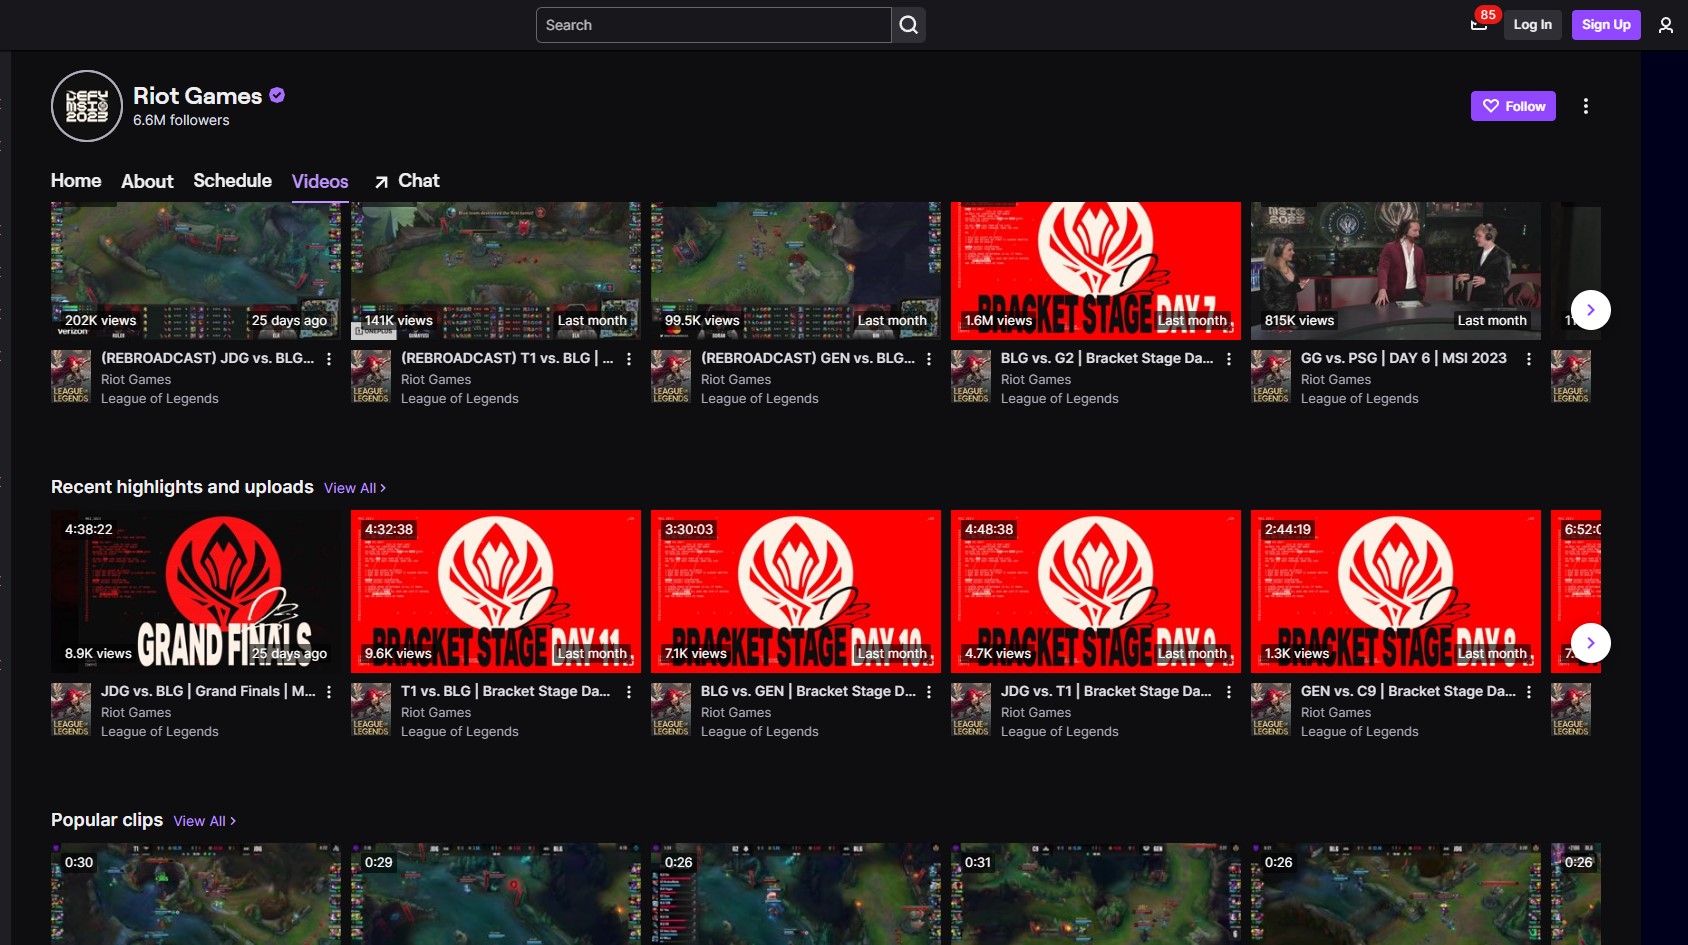Screen dimensions: 1688x945
Task: Open channel options three-dot menu
Action: tap(1585, 106)
